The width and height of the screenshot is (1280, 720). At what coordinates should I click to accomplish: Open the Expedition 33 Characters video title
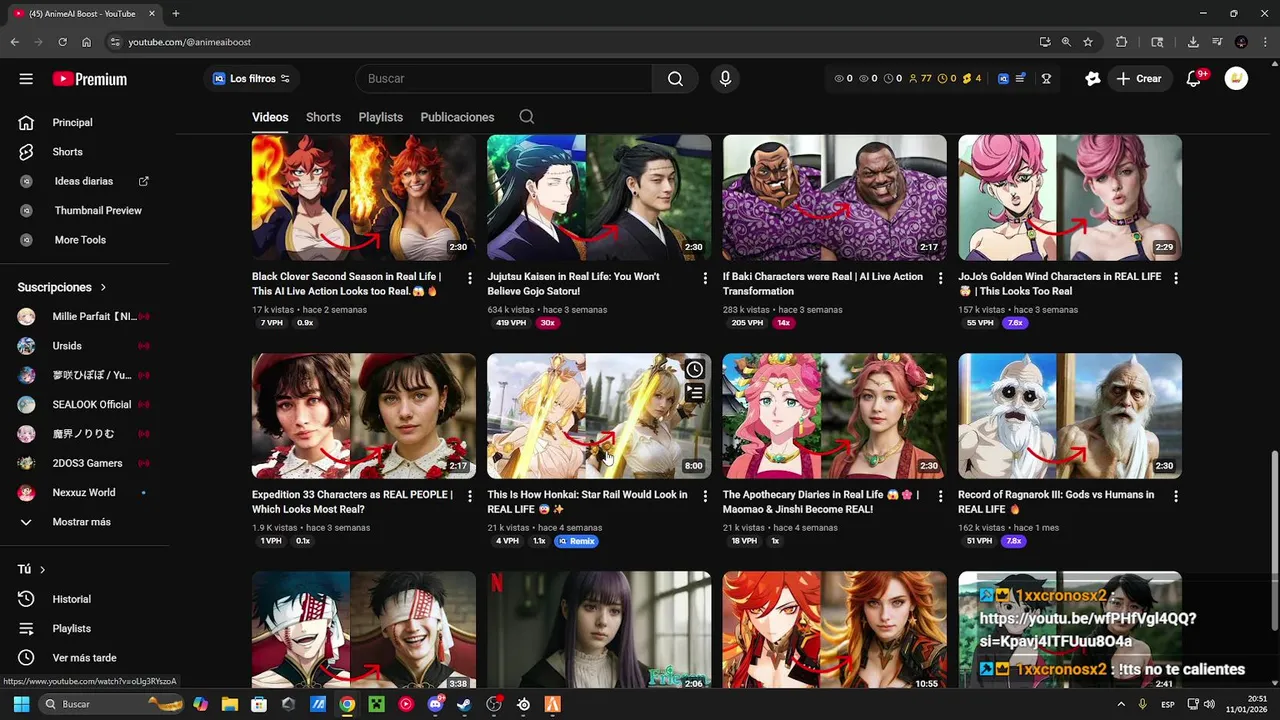(x=352, y=502)
